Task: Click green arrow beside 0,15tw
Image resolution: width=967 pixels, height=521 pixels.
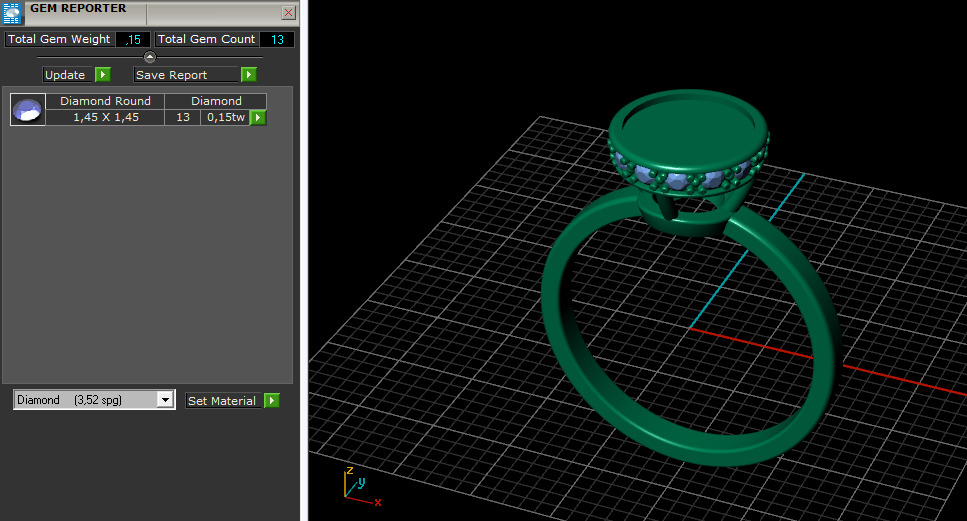Action: 258,117
